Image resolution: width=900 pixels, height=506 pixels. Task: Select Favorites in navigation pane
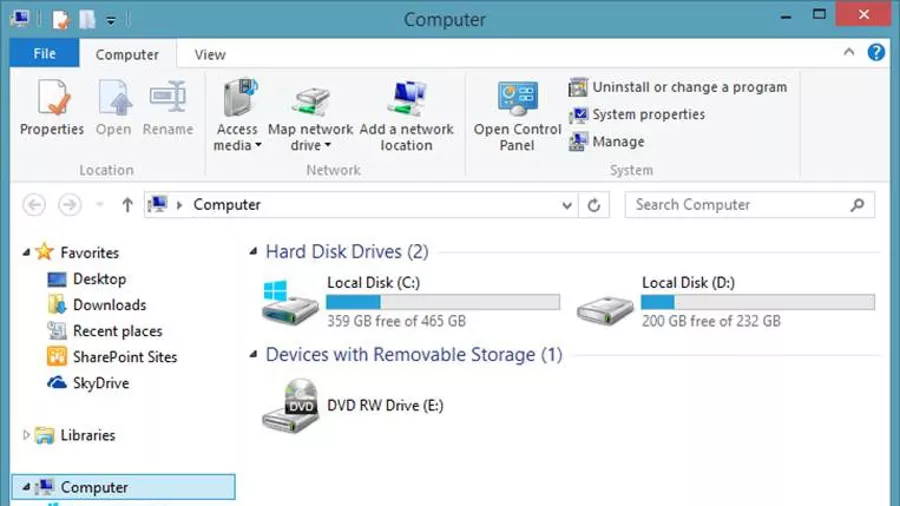pos(90,252)
